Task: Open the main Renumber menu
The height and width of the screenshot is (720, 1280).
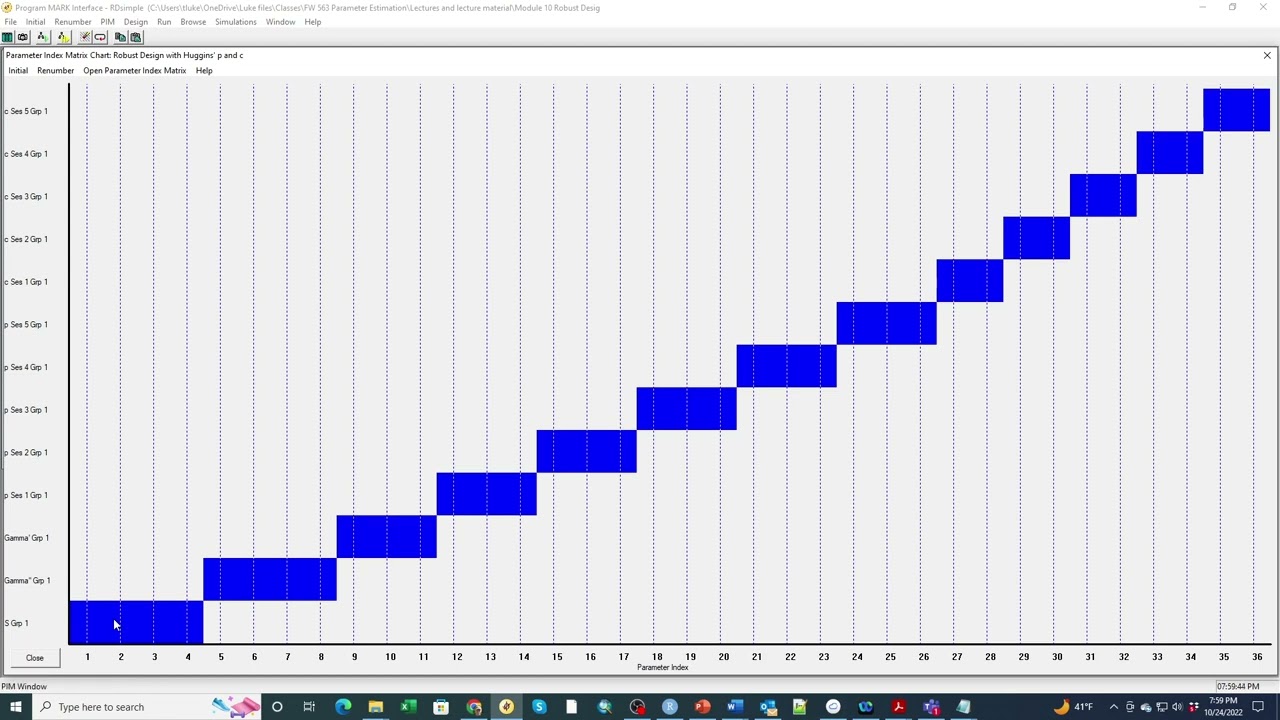Action: 73,22
